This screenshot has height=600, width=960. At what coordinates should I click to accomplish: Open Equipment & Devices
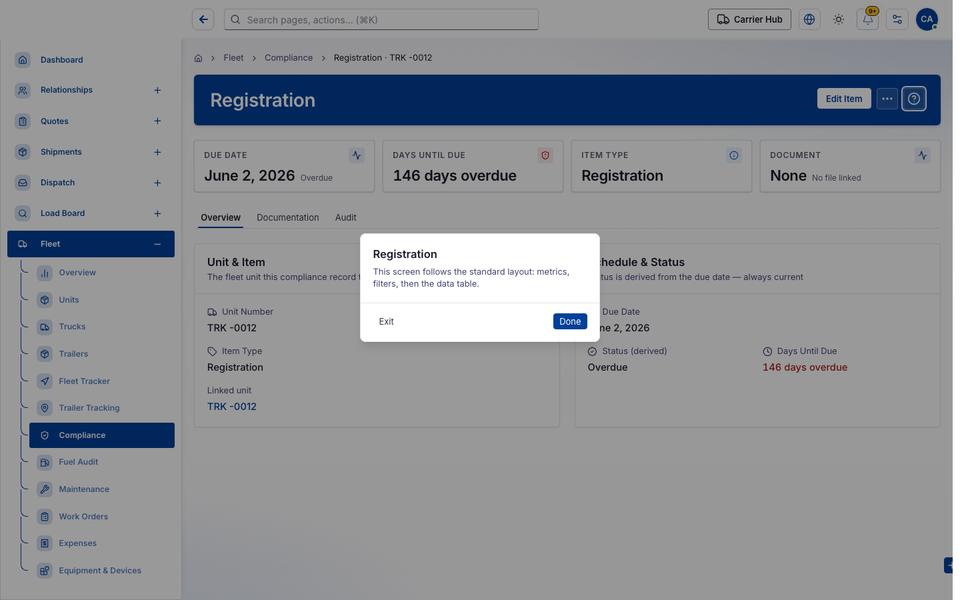pyautogui.click(x=102, y=571)
